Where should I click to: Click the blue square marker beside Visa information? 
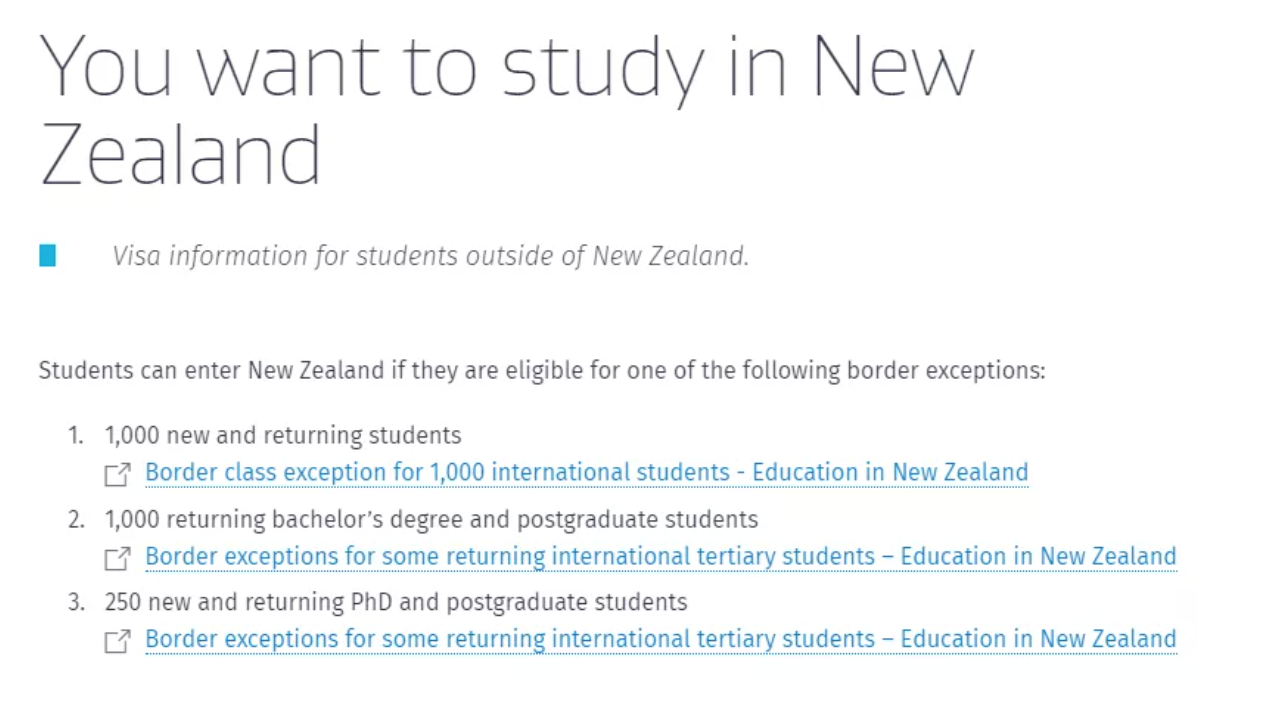point(48,256)
